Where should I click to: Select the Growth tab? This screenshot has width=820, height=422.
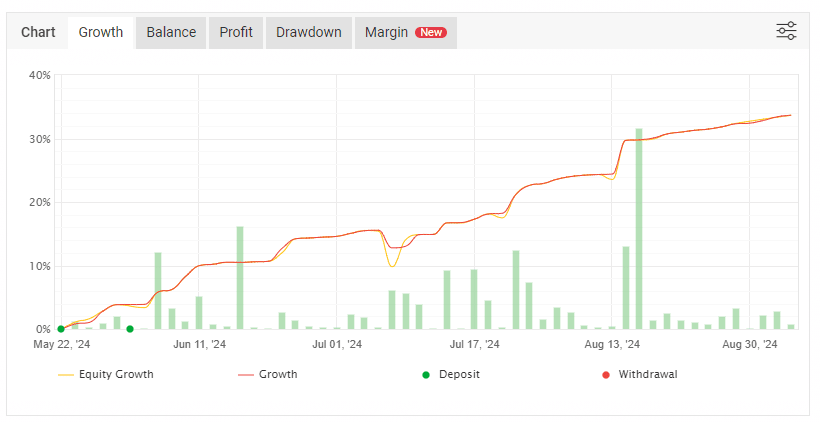[101, 32]
